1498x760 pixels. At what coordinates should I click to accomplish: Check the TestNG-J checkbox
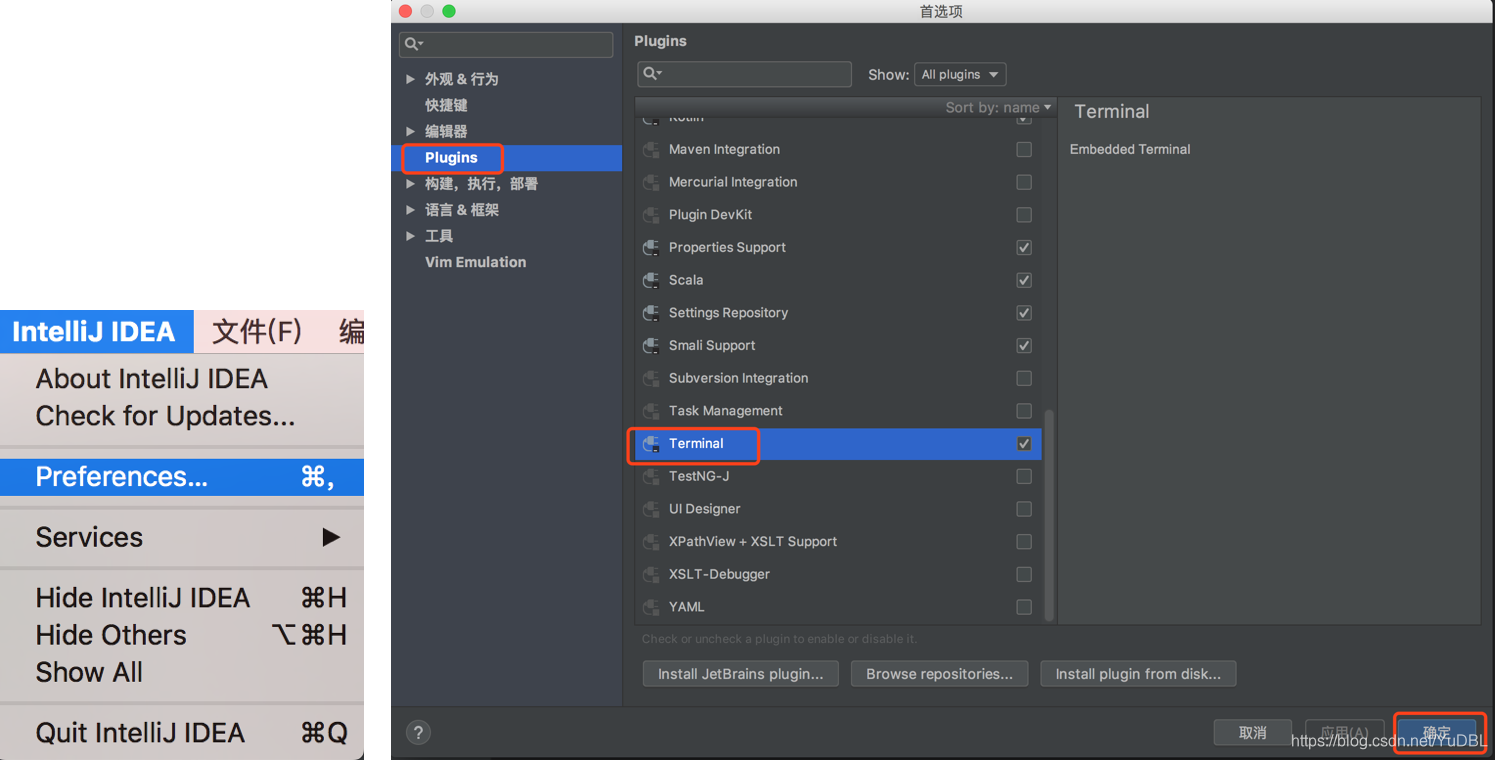(1024, 476)
